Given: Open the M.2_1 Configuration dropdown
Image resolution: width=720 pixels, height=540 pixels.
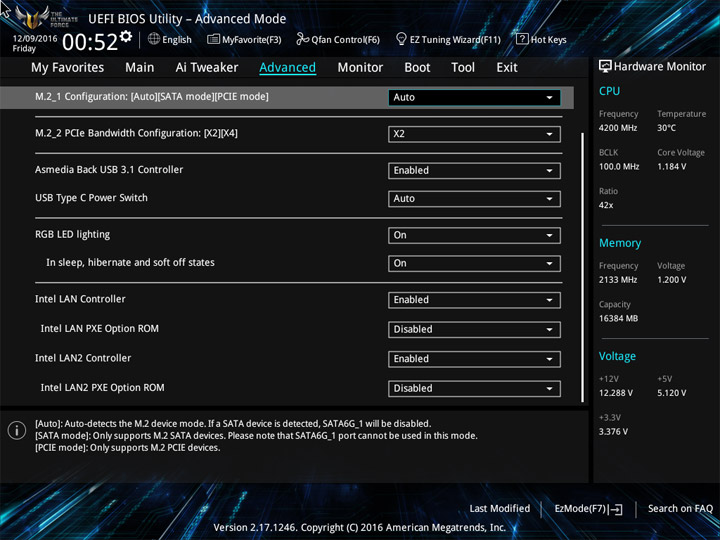Looking at the screenshot, I should (474, 97).
